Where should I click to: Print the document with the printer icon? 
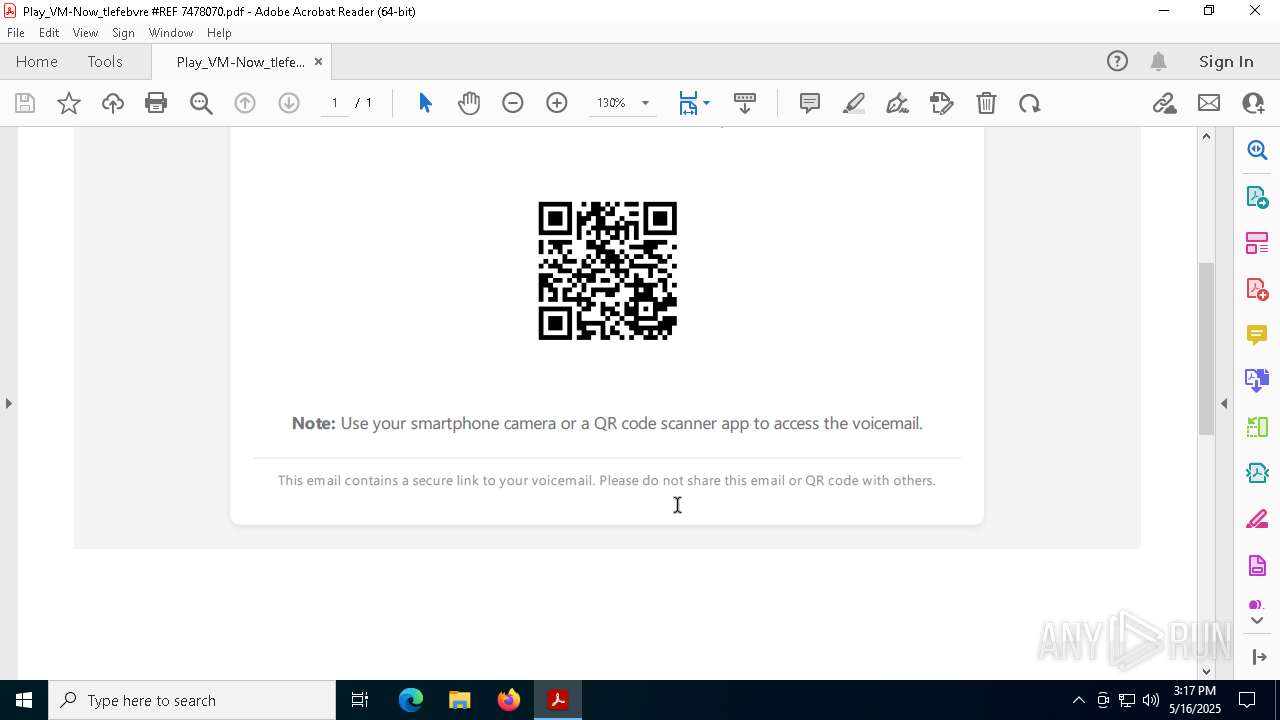pos(156,103)
